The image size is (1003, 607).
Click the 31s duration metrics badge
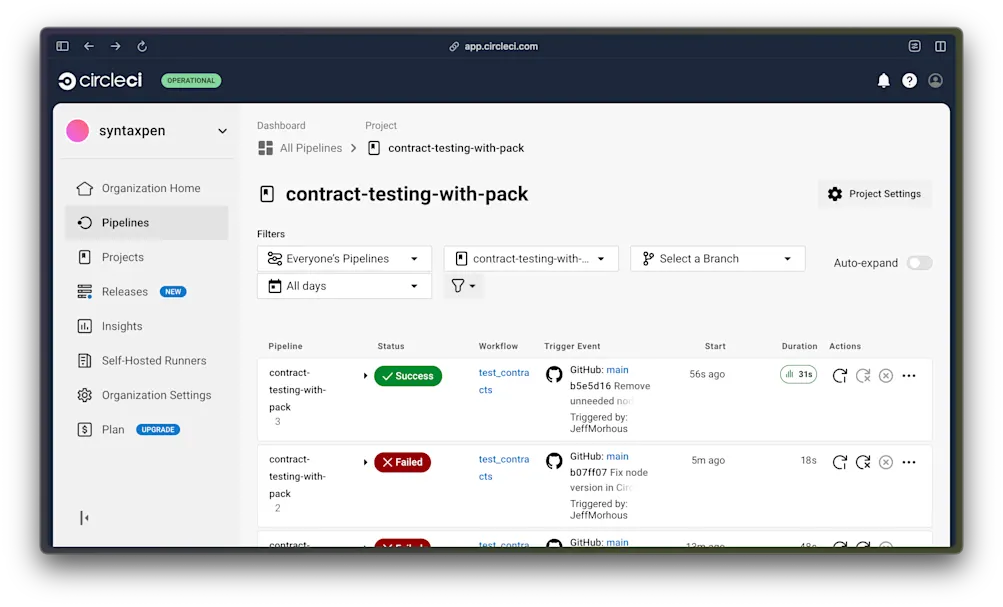(x=798, y=374)
